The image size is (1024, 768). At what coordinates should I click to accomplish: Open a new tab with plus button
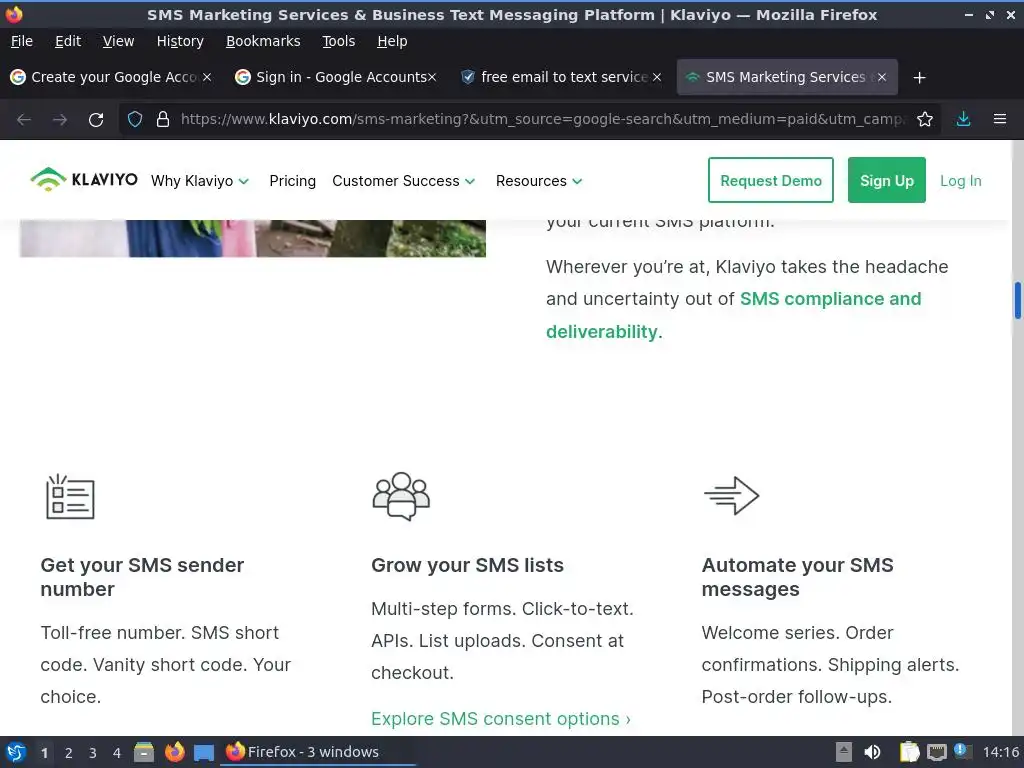click(920, 78)
